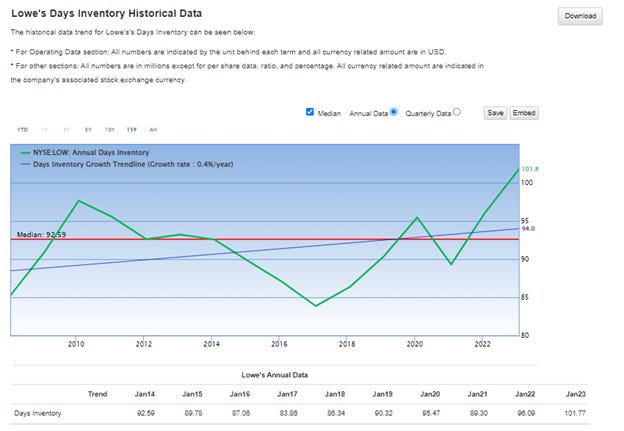This screenshot has height=431, width=624.
Task: Click the 89.30 table cell
Action: pyautogui.click(x=479, y=413)
